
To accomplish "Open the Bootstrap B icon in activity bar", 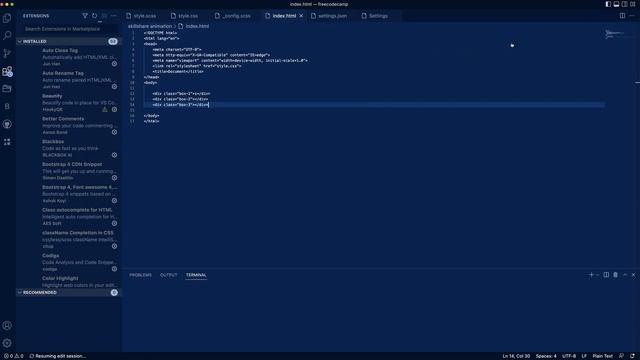I will click(7, 107).
